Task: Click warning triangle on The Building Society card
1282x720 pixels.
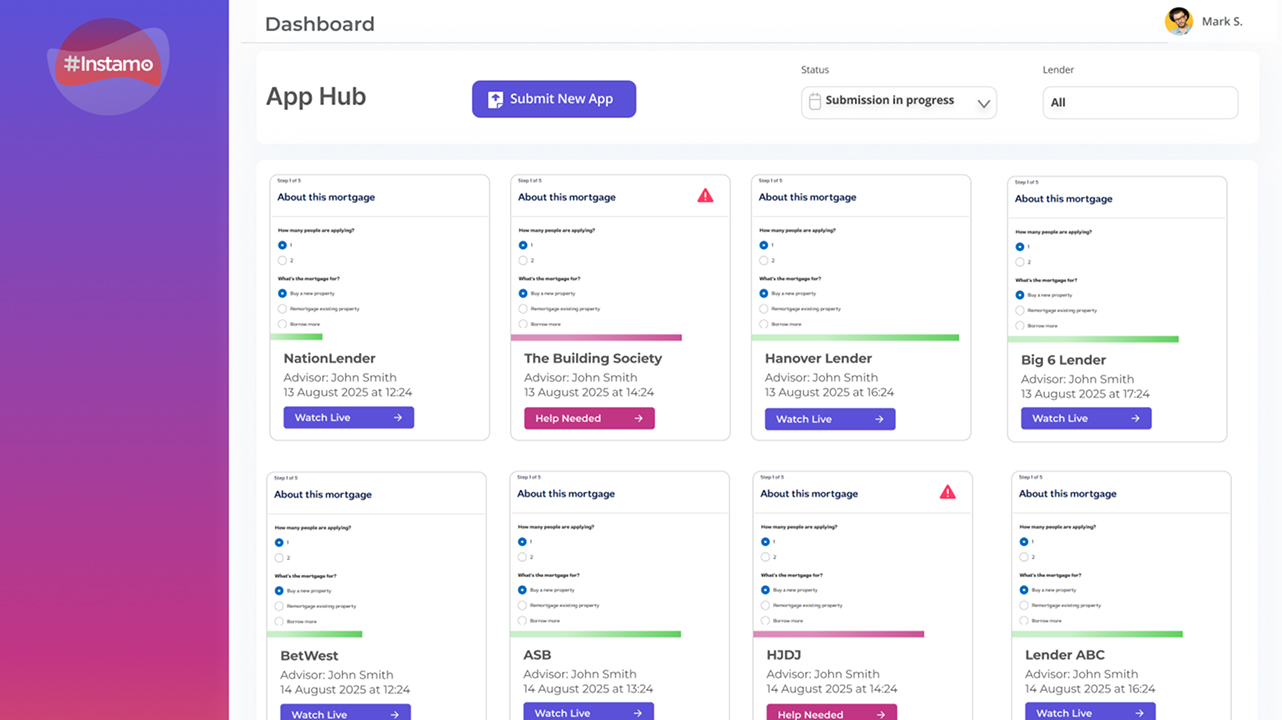Action: pos(705,196)
